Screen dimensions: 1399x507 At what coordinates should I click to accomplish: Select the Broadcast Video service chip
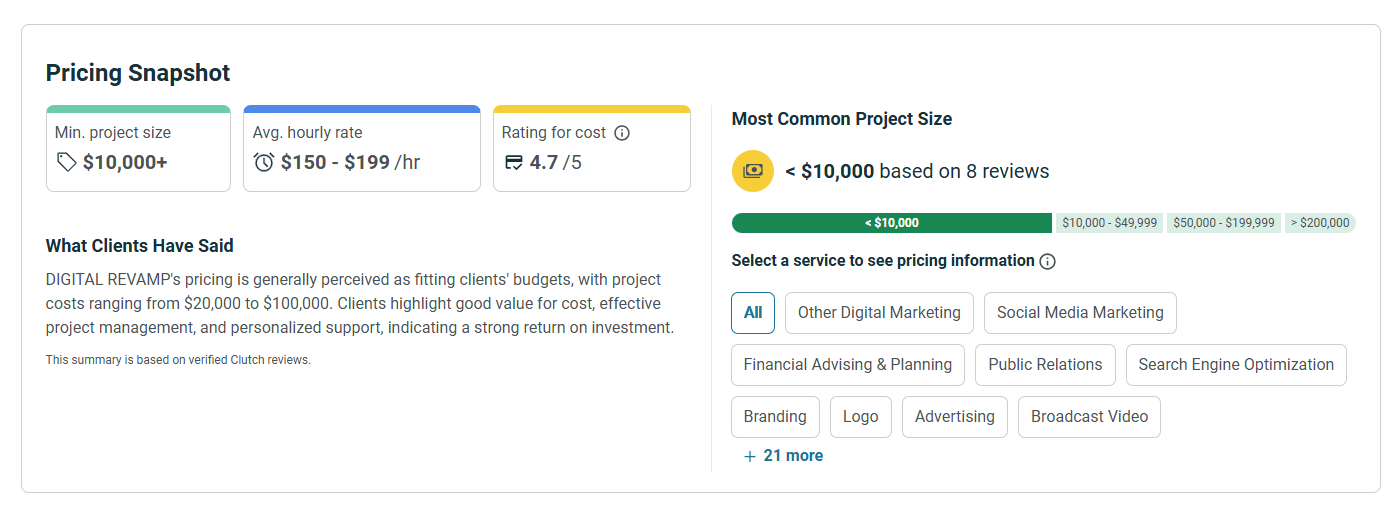(1089, 417)
